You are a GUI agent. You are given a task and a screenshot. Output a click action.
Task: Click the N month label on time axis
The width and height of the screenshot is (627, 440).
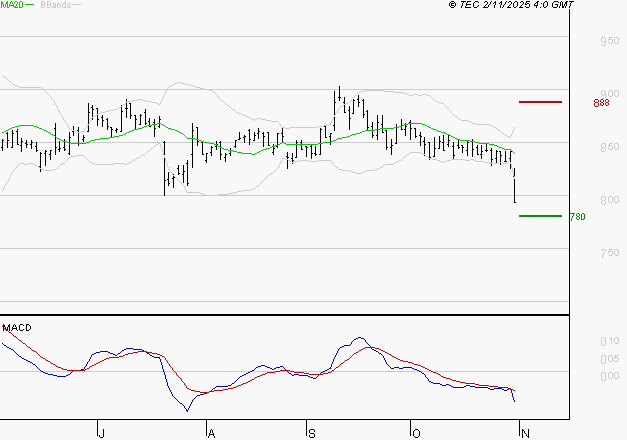pos(525,433)
